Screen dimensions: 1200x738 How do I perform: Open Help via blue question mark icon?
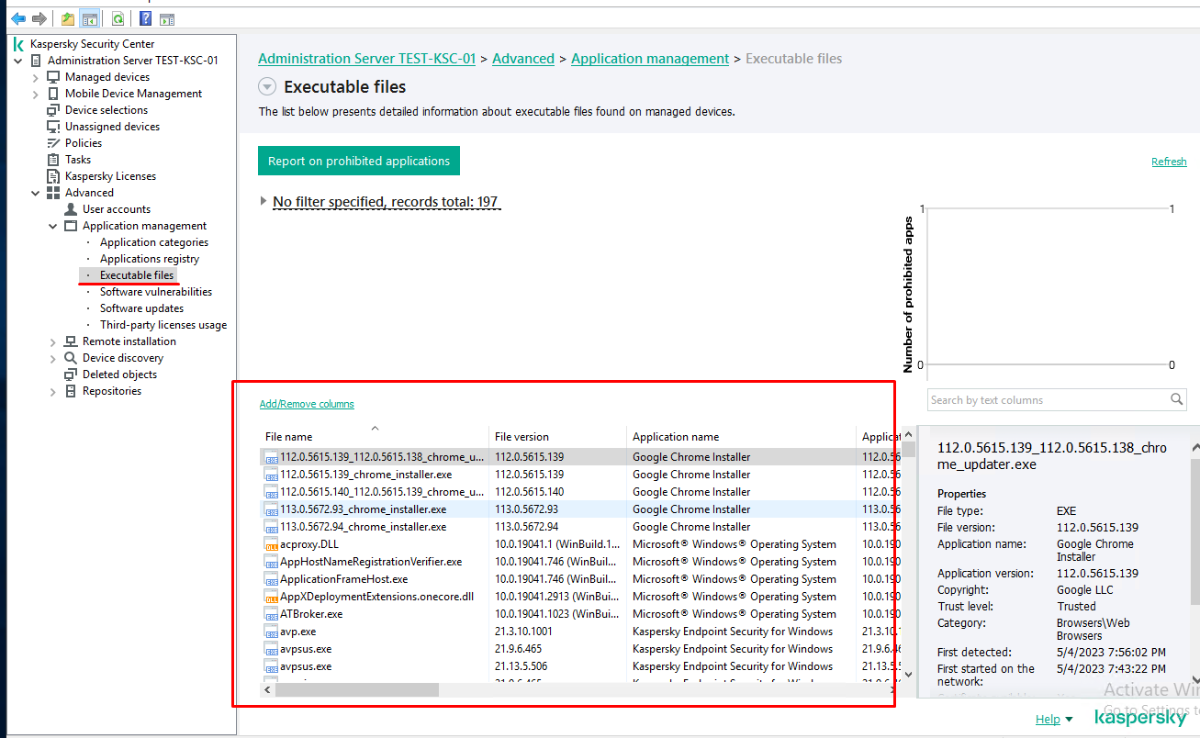(x=146, y=18)
